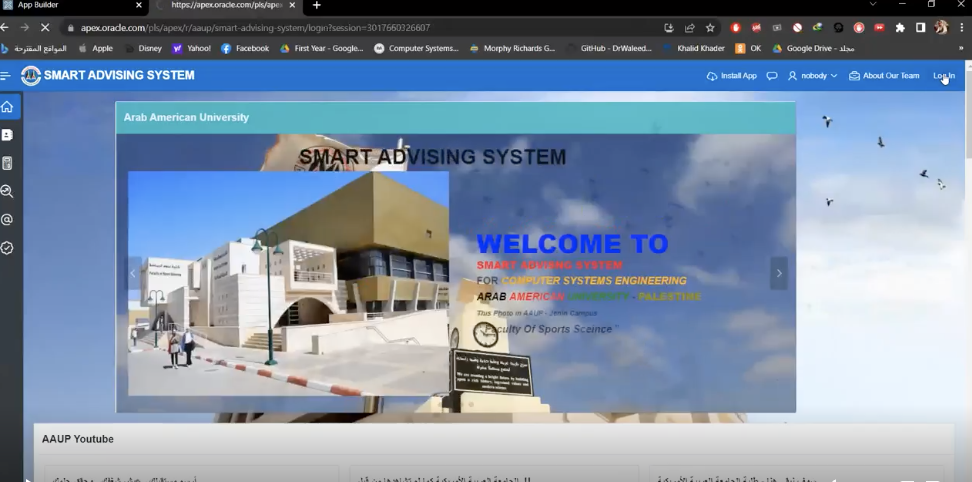This screenshot has height=482, width=972.
Task: Click the Arab American University heading
Action: (186, 118)
